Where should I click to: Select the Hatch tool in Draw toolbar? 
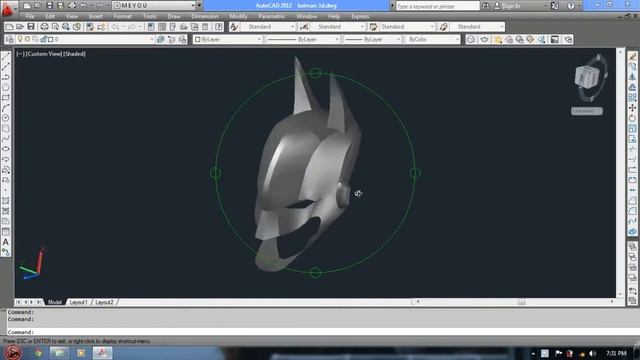click(6, 200)
